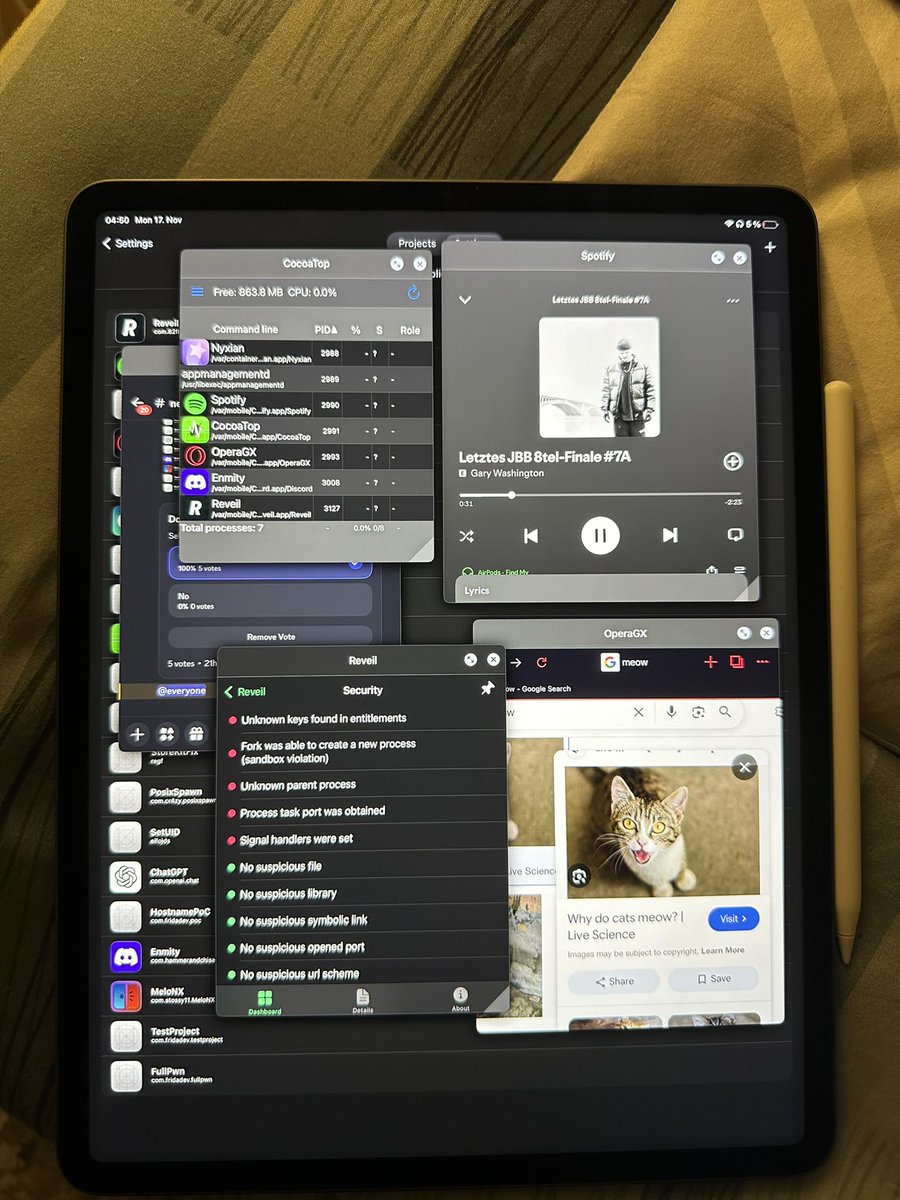Search the cat image with lens icon
This screenshot has height=1200, width=900.
coord(579,876)
